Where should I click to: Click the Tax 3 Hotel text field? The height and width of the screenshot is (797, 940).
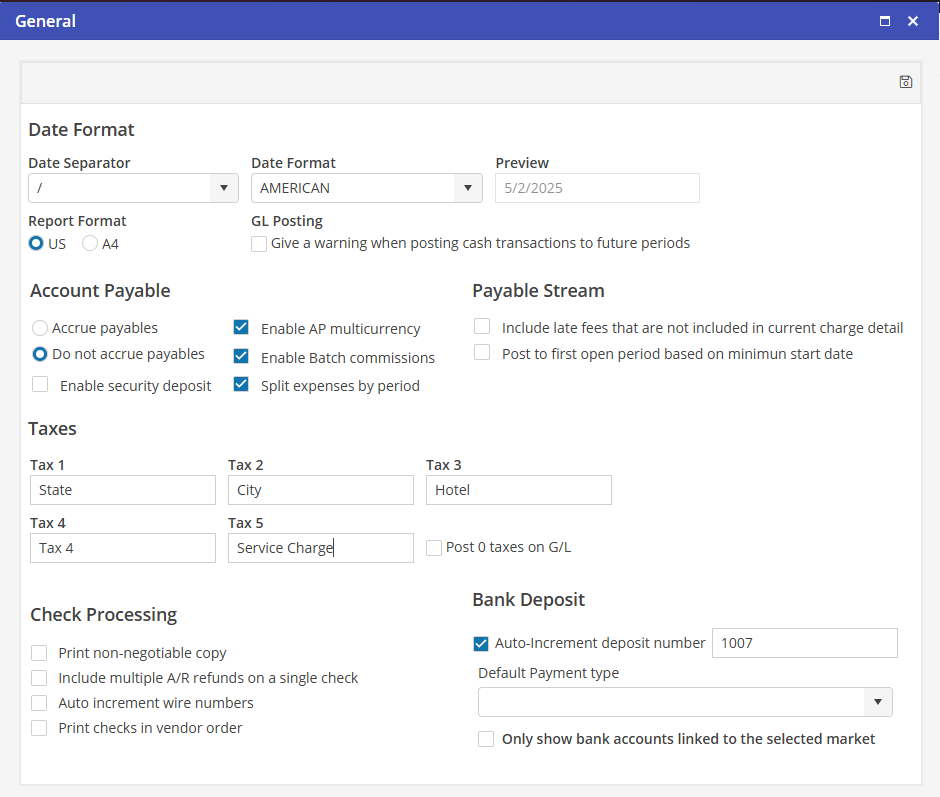(x=518, y=490)
